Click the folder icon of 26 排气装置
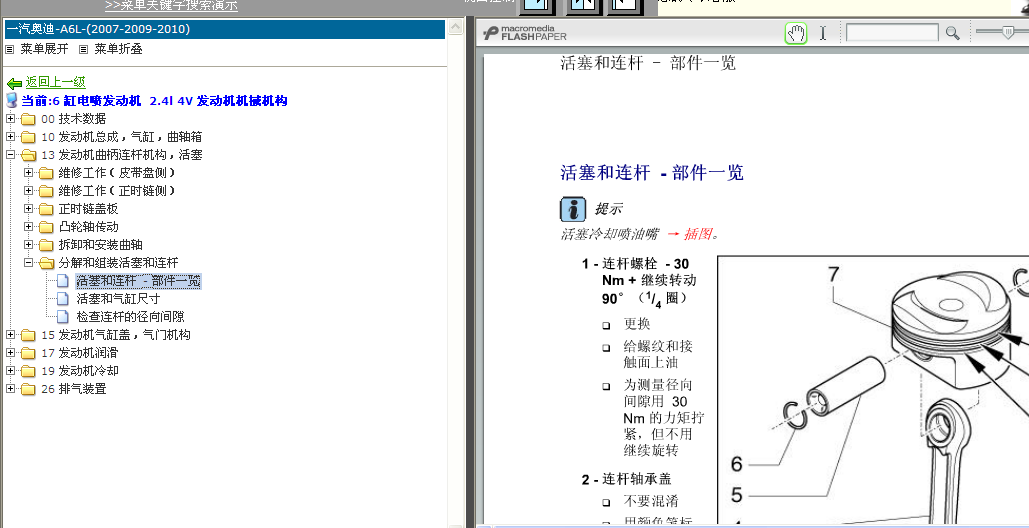This screenshot has height=528, width=1029. pos(28,389)
